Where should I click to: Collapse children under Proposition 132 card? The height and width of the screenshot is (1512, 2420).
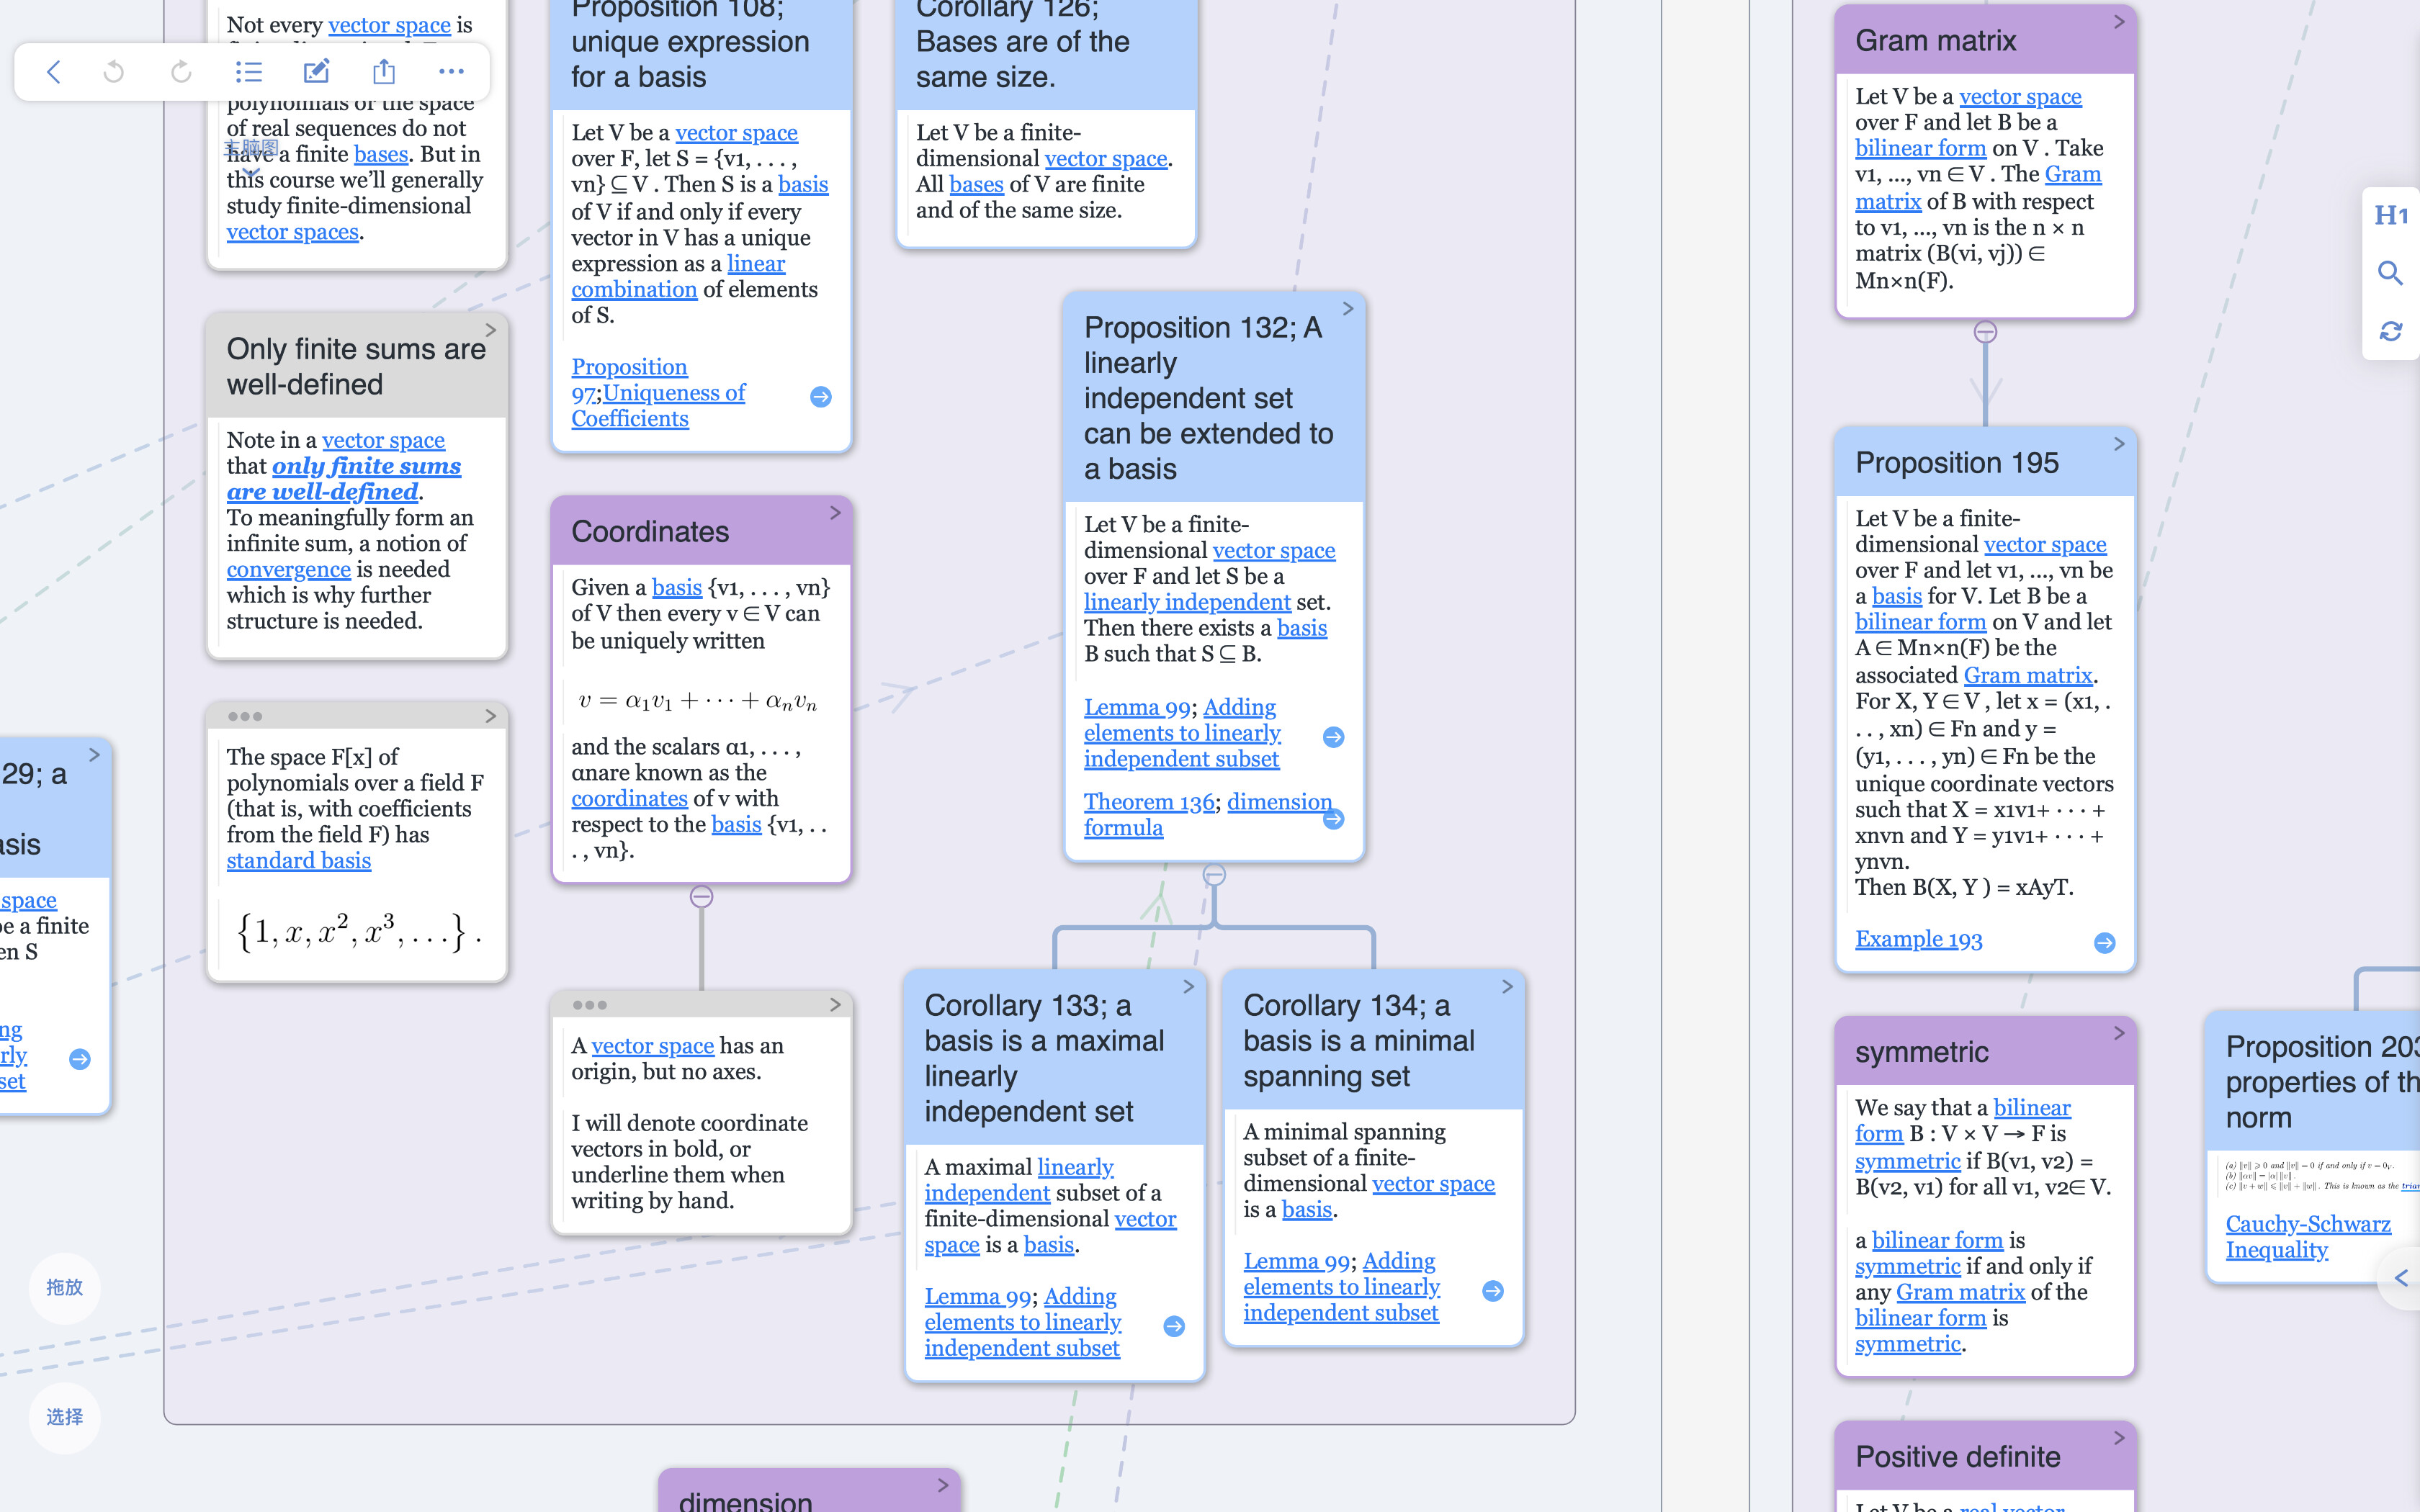pos(1214,875)
